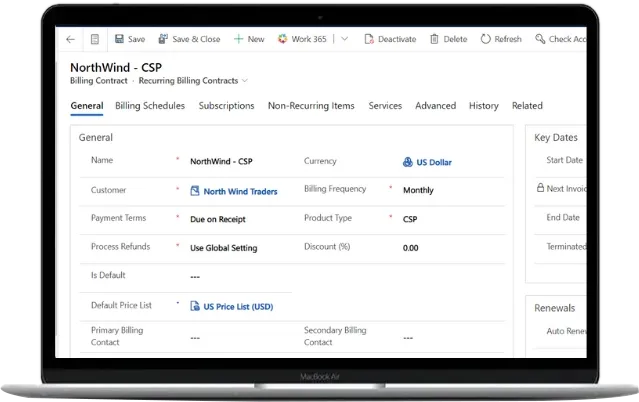This screenshot has height=402, width=639.
Task: Click the Refresh circular arrow icon
Action: [485, 39]
